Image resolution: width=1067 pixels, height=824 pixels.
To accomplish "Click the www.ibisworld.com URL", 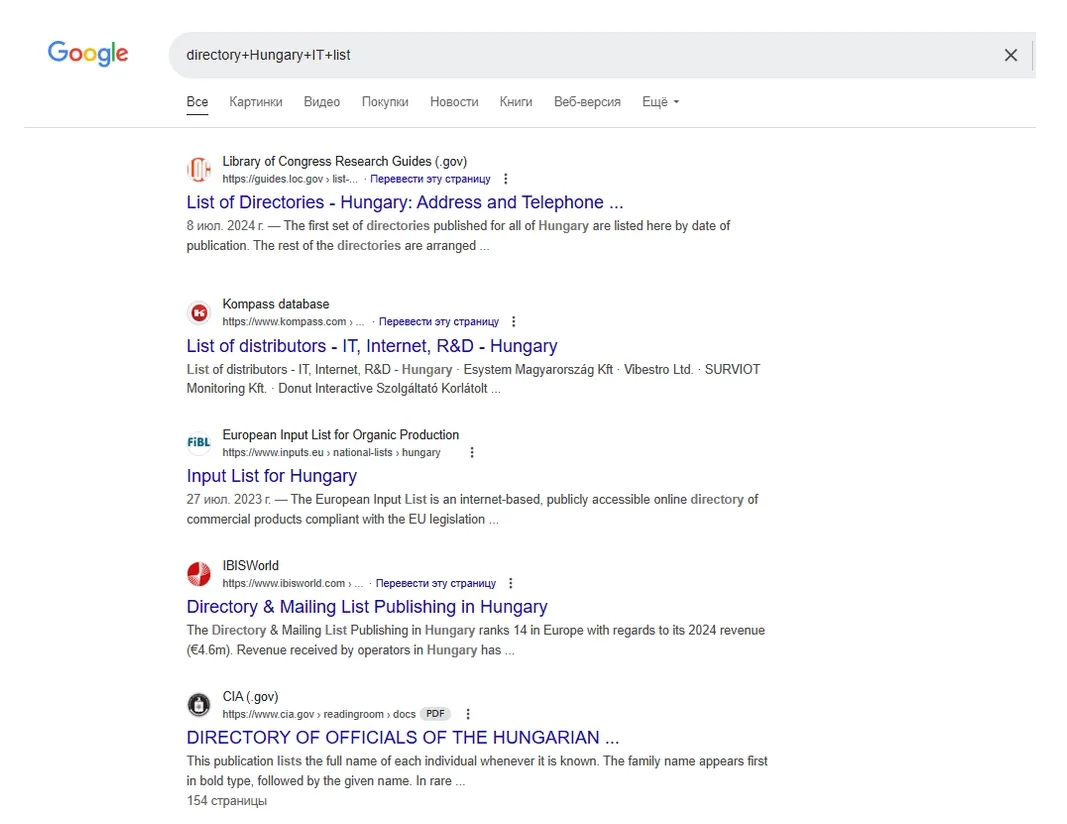I will [293, 583].
